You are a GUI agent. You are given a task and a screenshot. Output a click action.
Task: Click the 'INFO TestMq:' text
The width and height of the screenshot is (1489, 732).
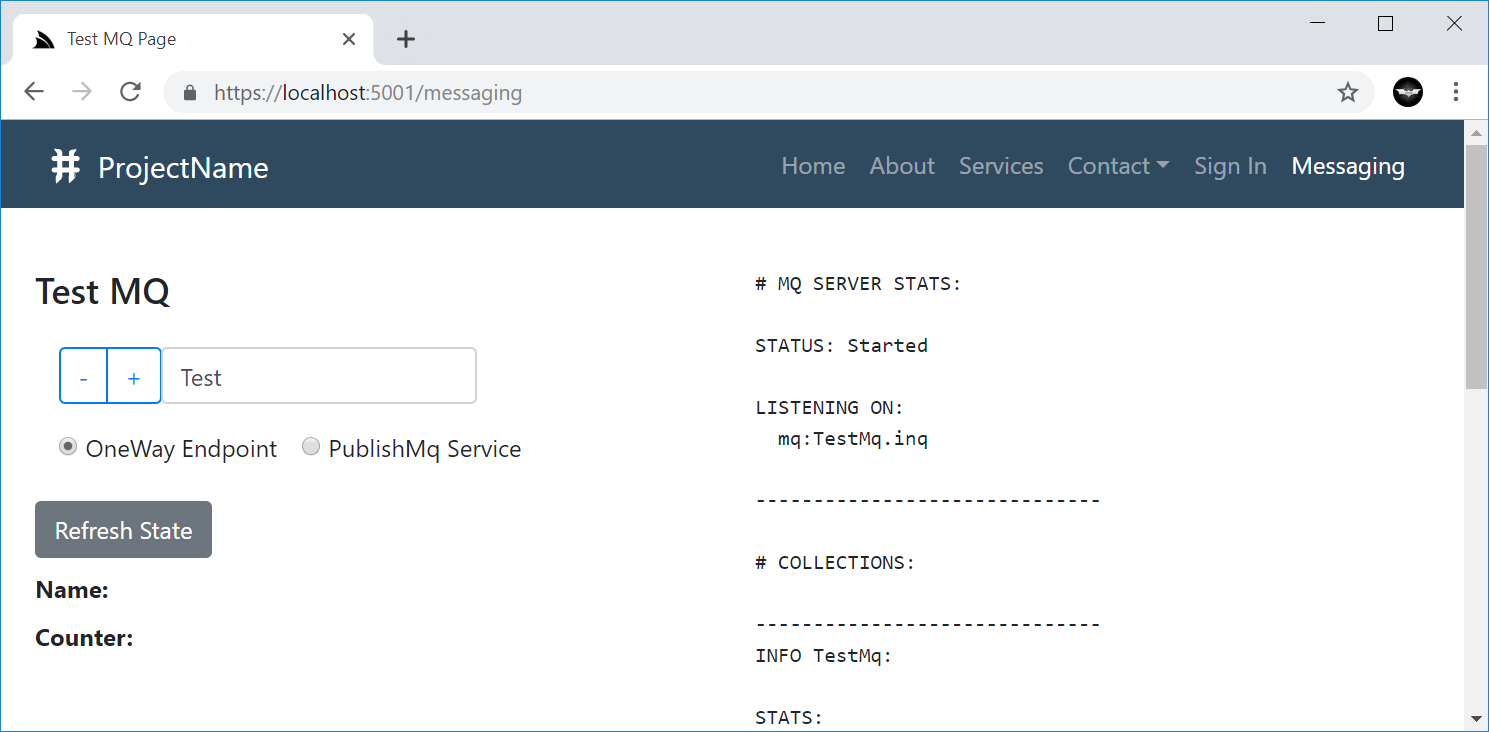[823, 655]
